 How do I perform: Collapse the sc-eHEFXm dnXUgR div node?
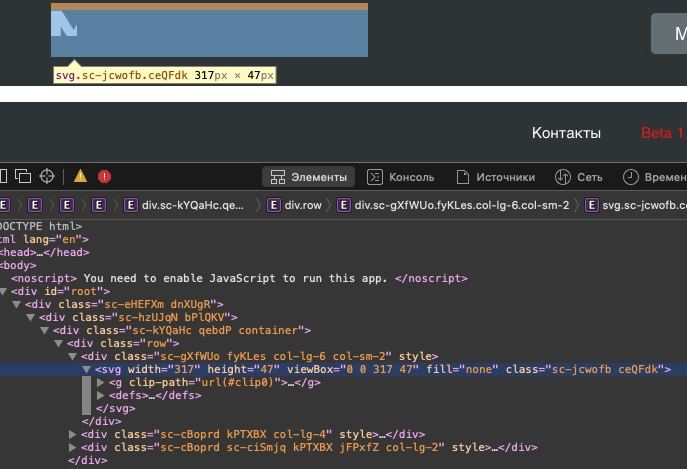(x=17, y=304)
